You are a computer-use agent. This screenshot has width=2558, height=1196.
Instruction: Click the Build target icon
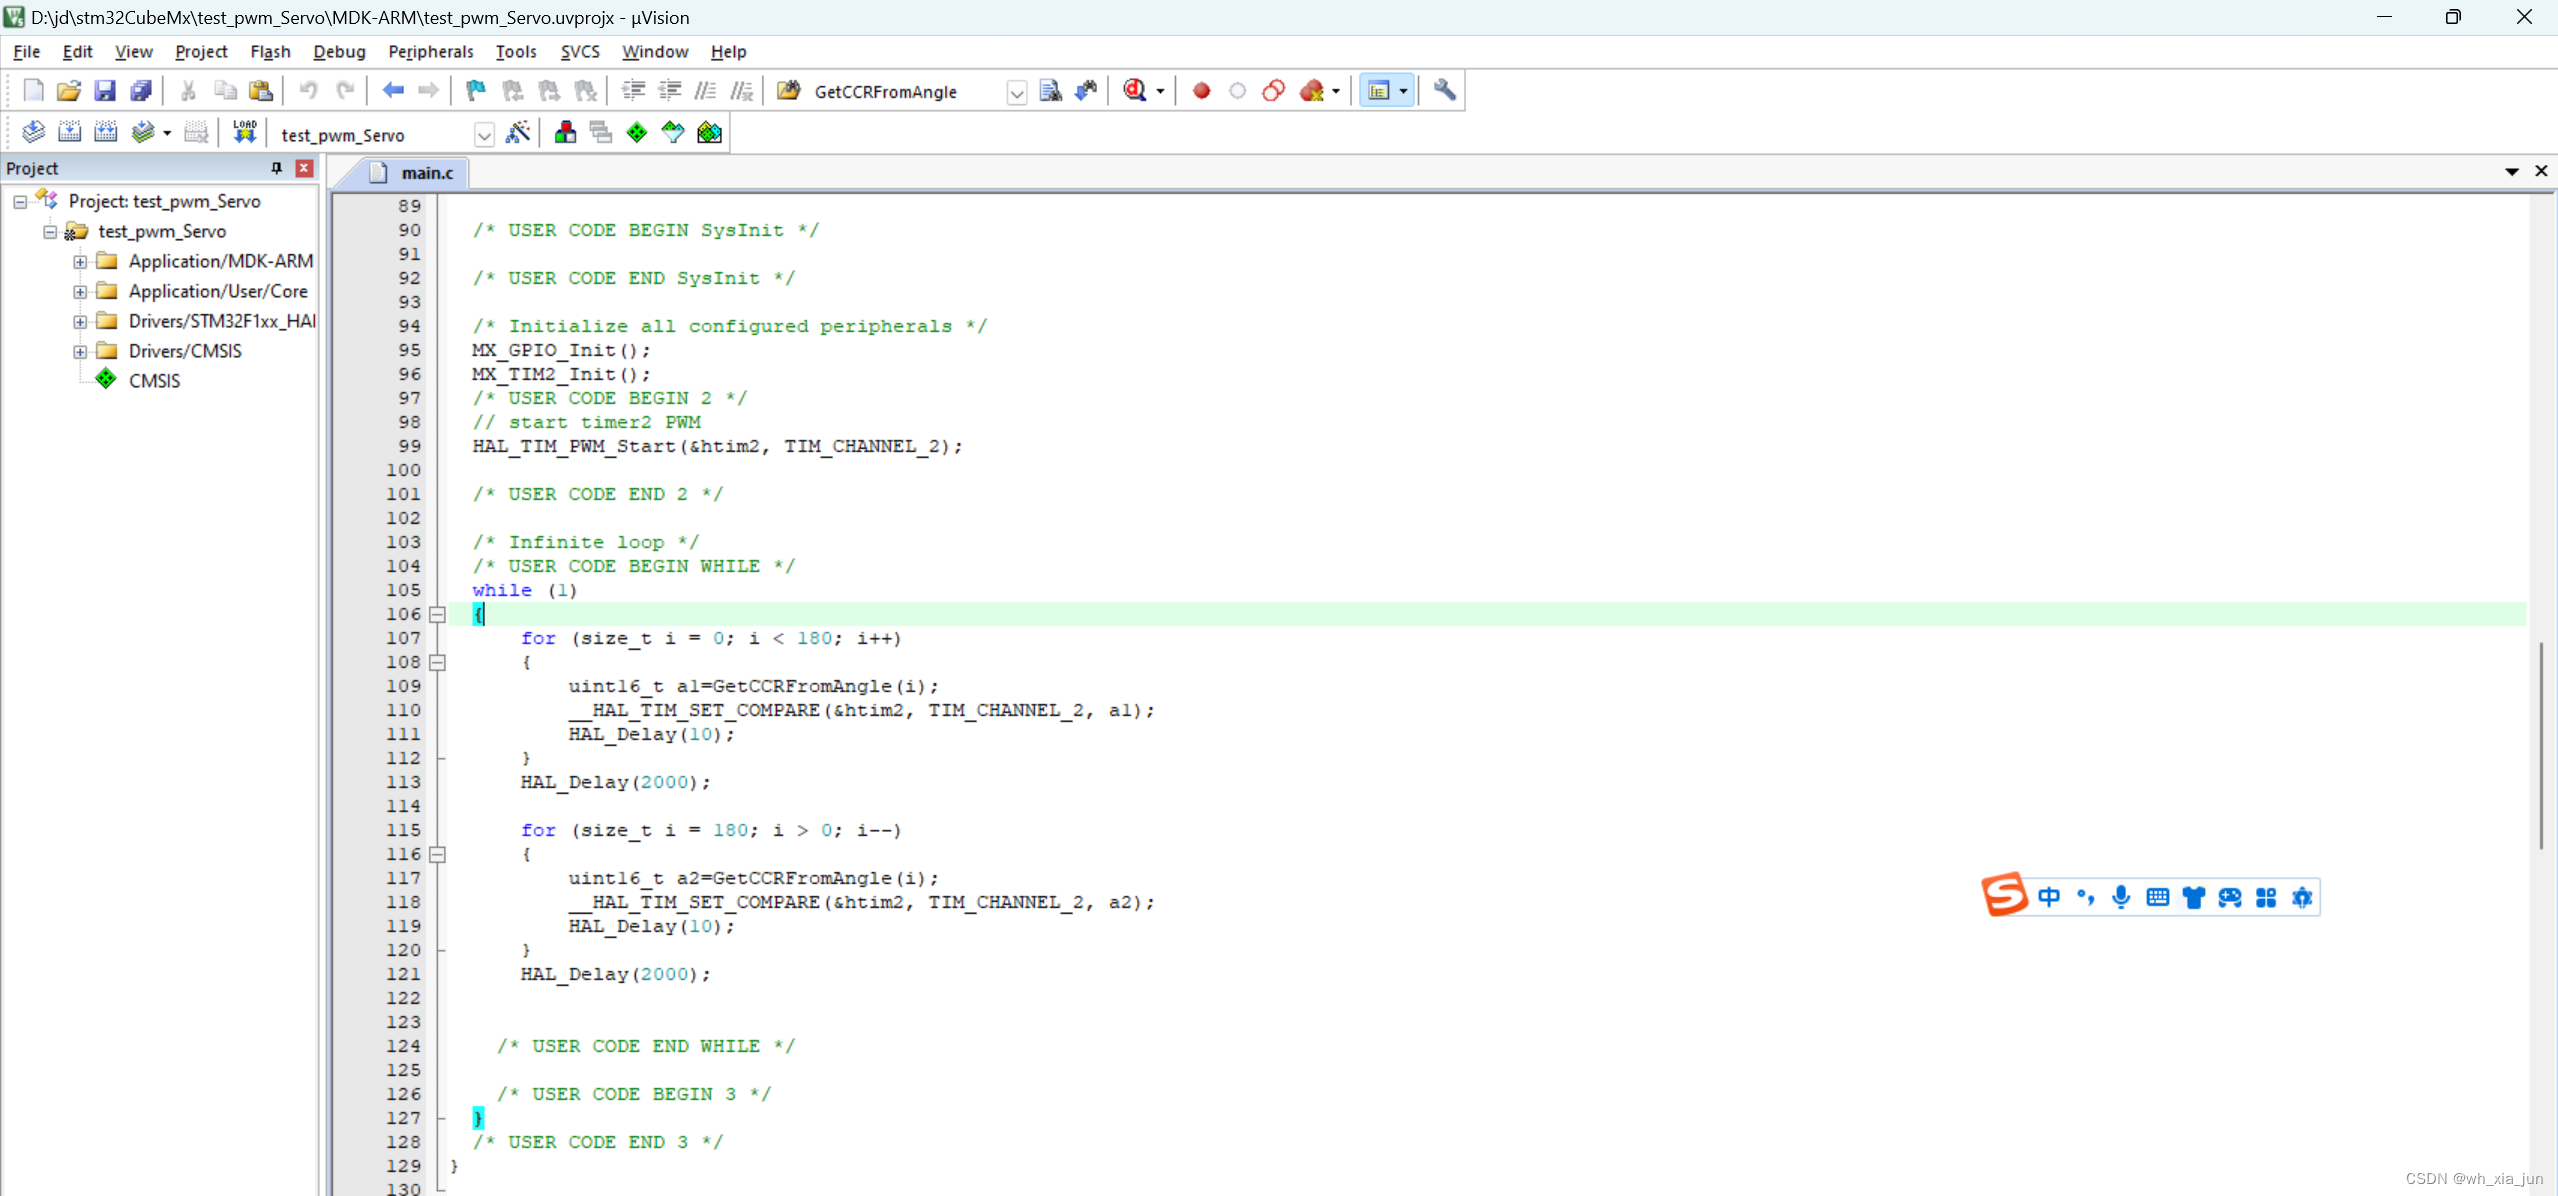coord(69,133)
